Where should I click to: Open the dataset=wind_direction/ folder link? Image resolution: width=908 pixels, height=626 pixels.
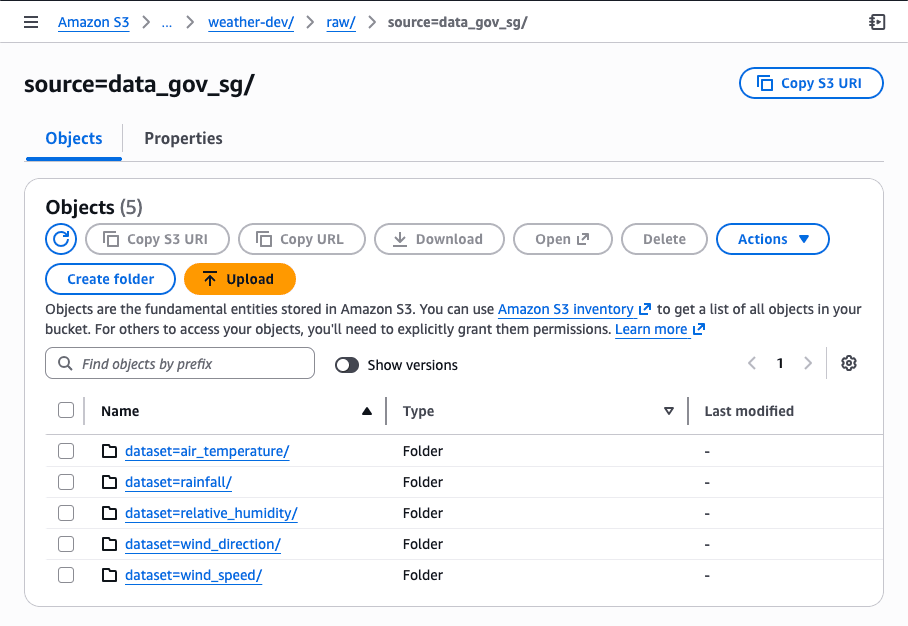point(202,544)
